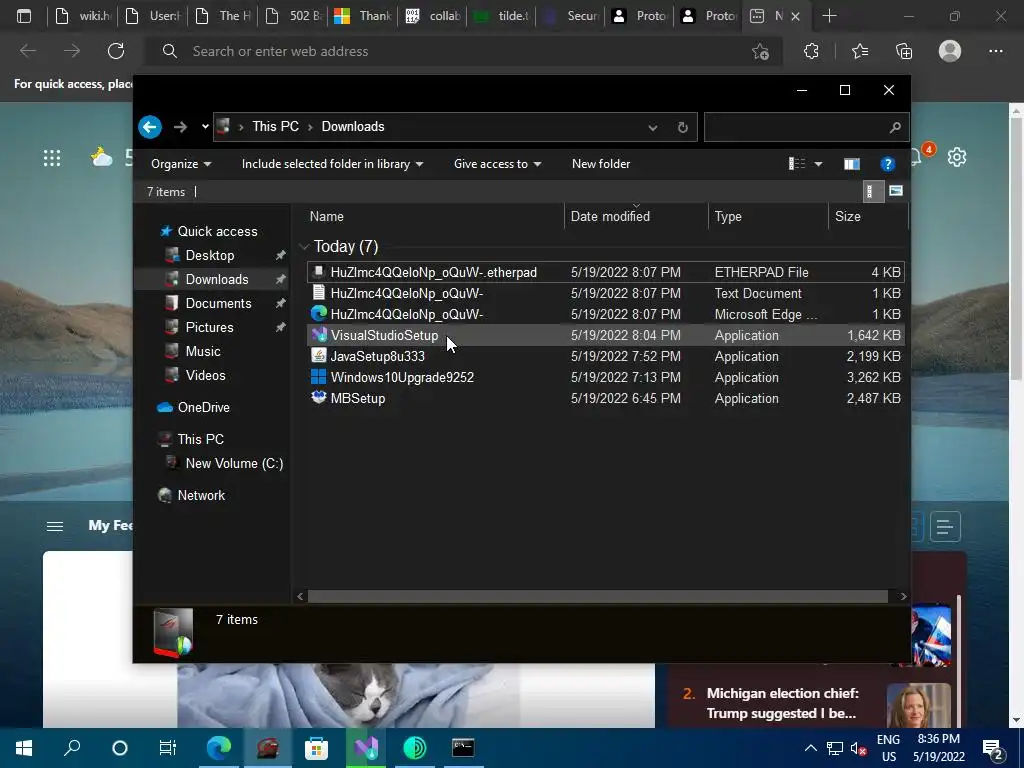
Task: Open Edge Collections icon
Action: [x=904, y=51]
